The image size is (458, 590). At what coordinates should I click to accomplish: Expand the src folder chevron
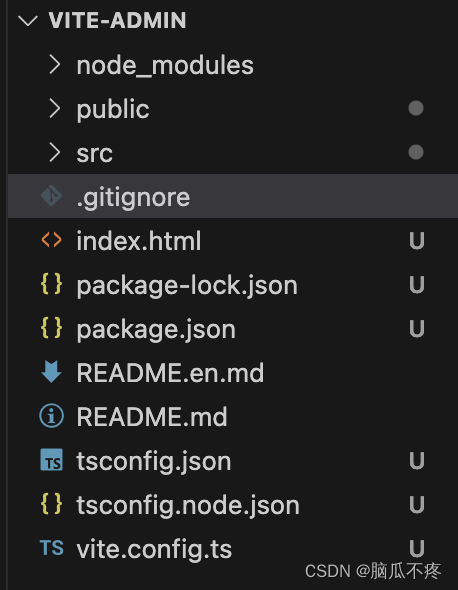point(55,152)
